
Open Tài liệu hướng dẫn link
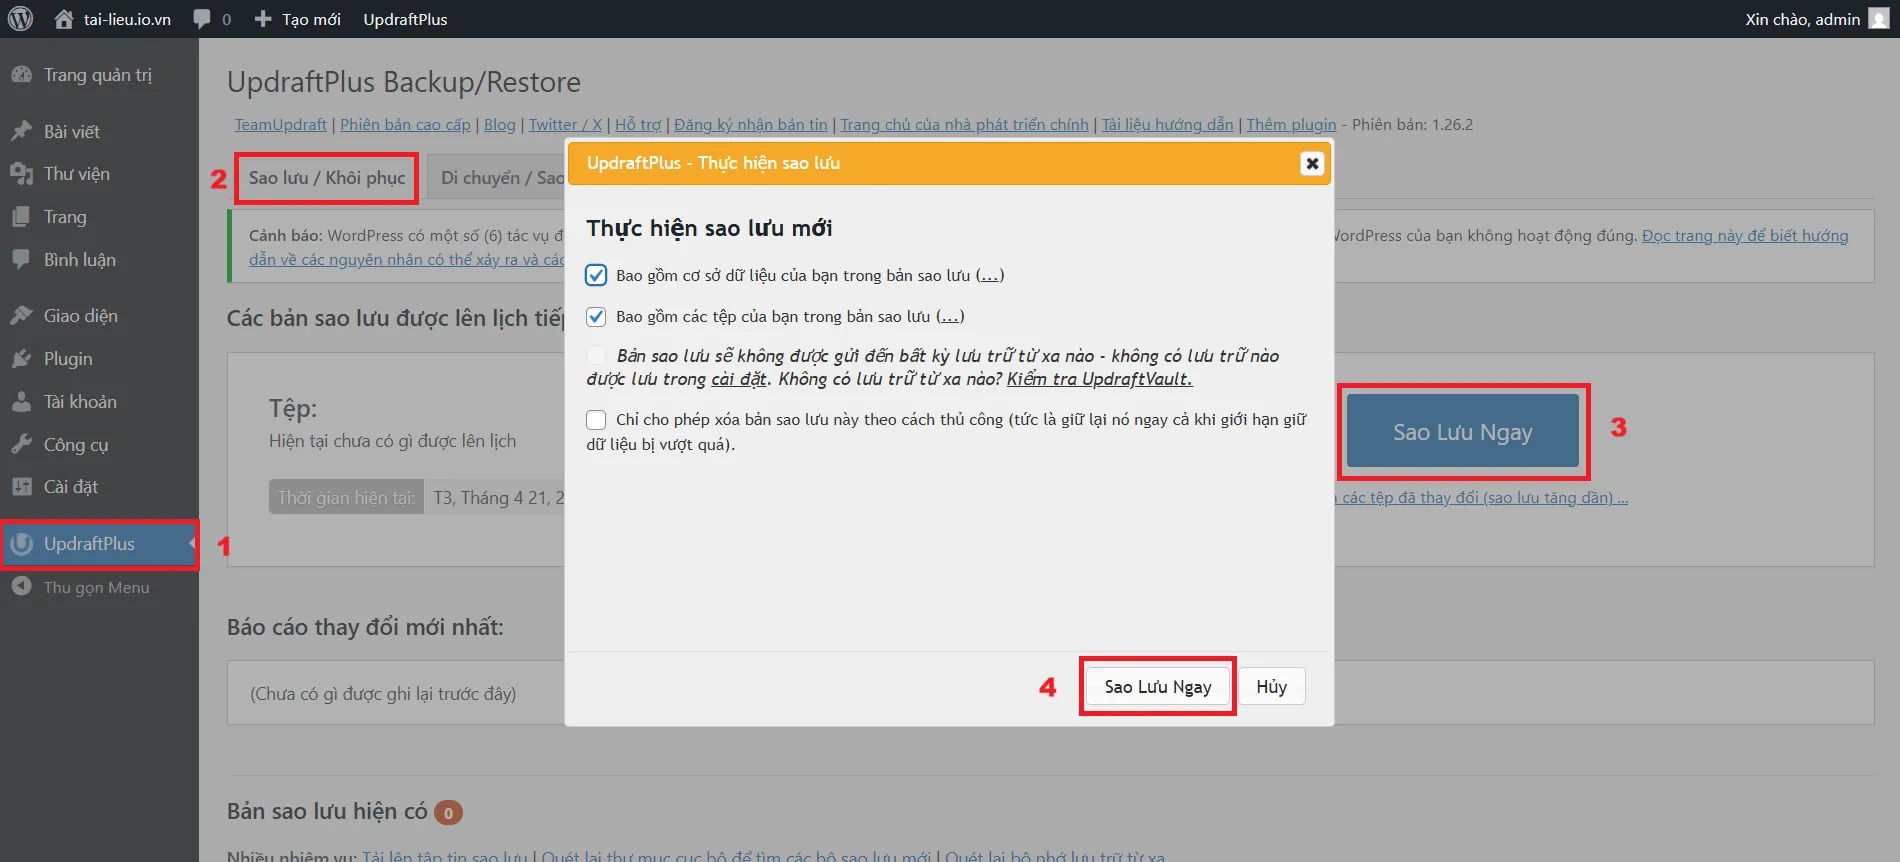(x=1167, y=125)
